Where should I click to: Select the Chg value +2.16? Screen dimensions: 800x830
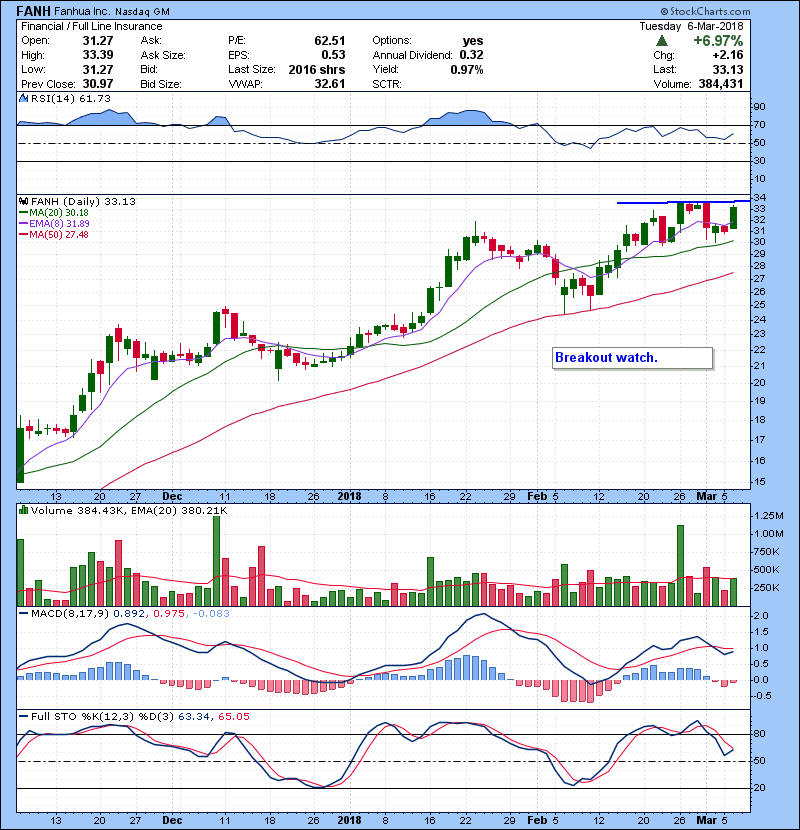(727, 55)
